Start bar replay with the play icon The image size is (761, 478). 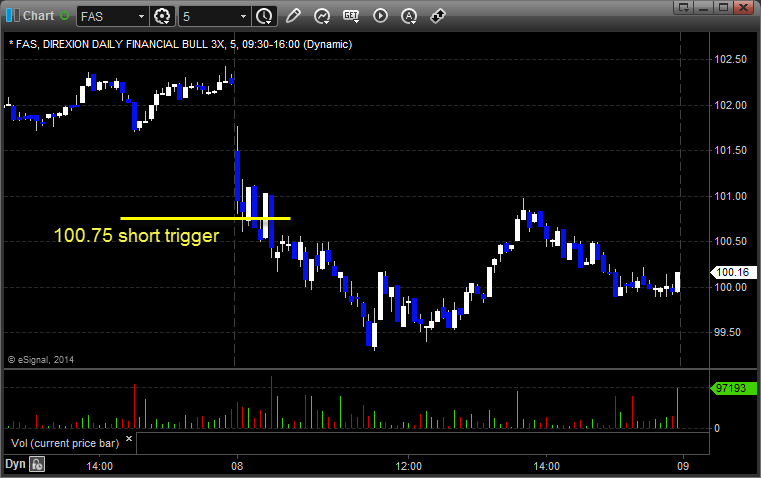tap(380, 16)
